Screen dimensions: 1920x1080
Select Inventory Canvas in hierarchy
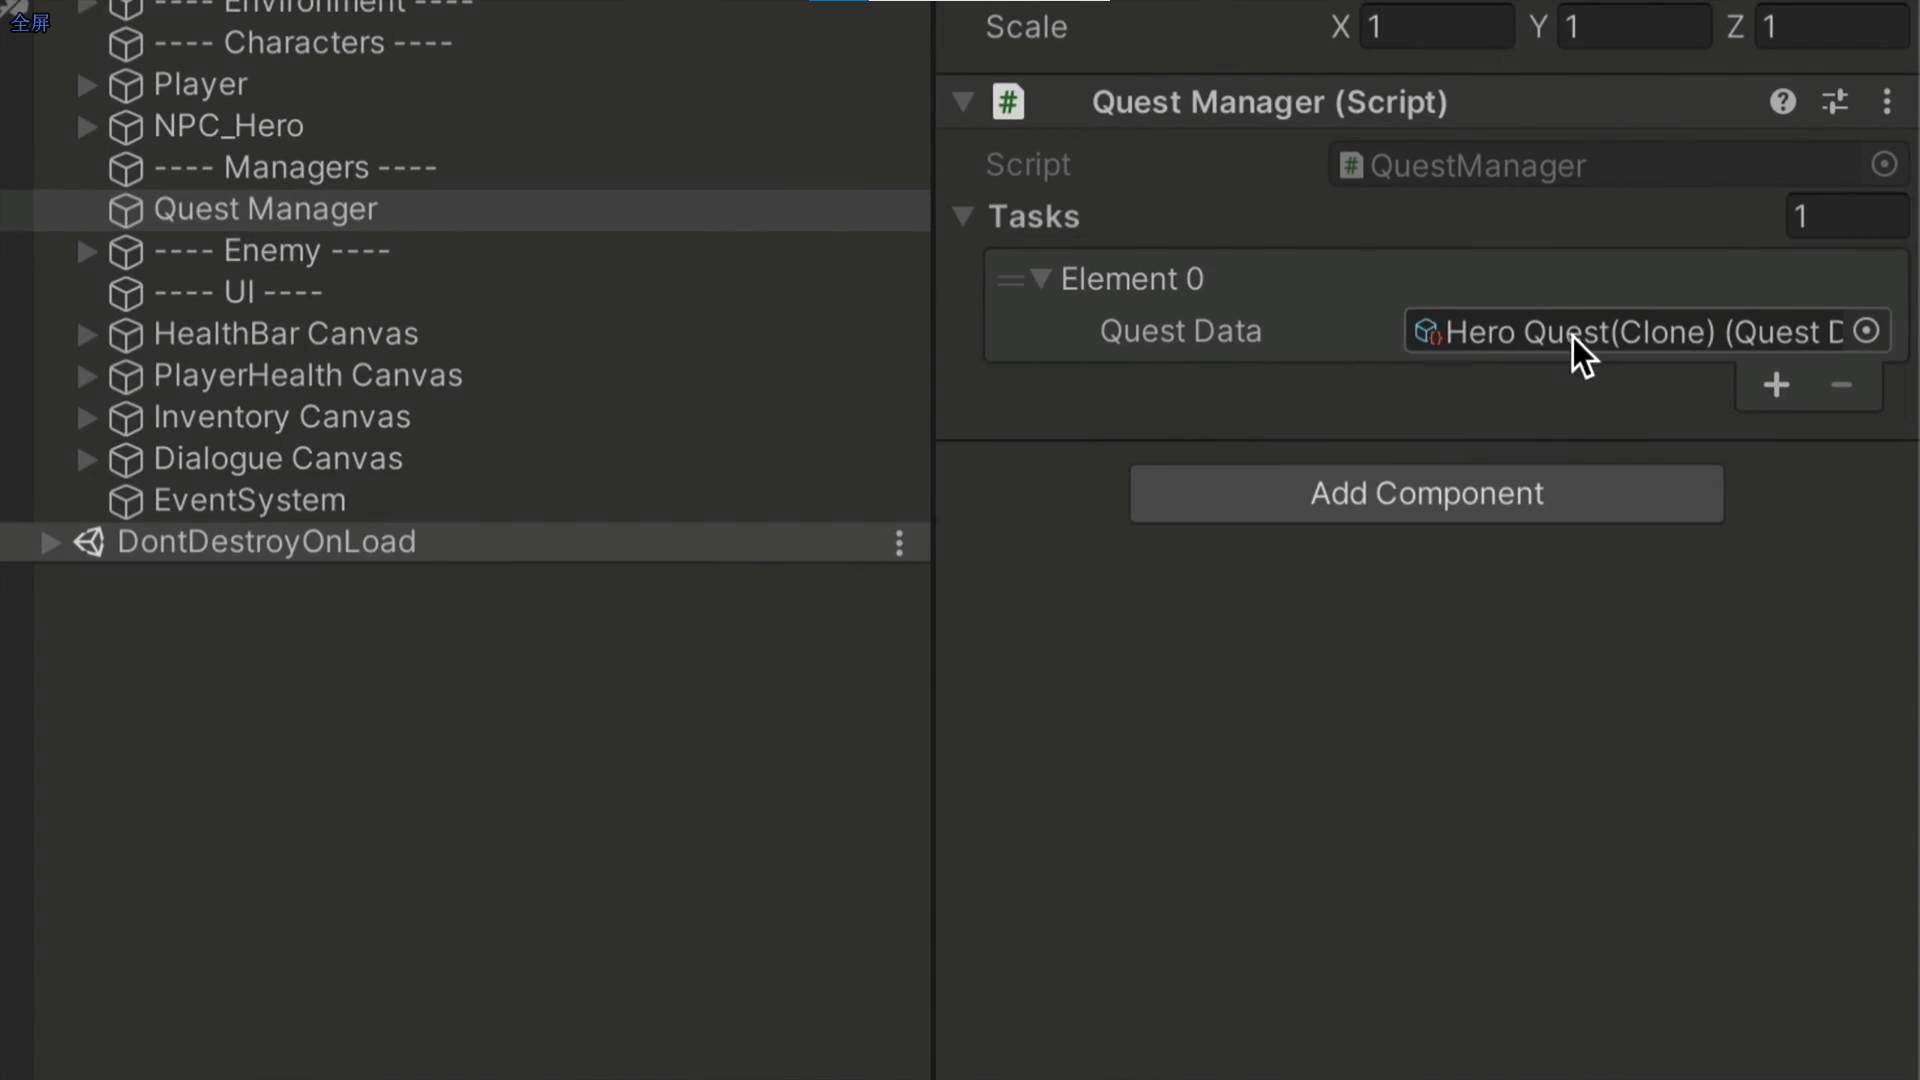click(281, 417)
